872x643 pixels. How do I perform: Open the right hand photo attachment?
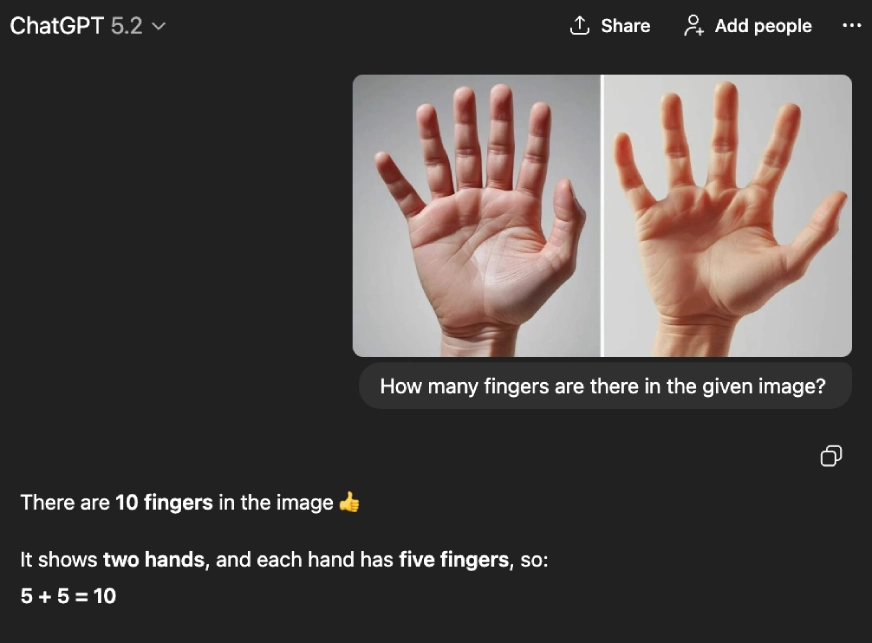pos(727,216)
